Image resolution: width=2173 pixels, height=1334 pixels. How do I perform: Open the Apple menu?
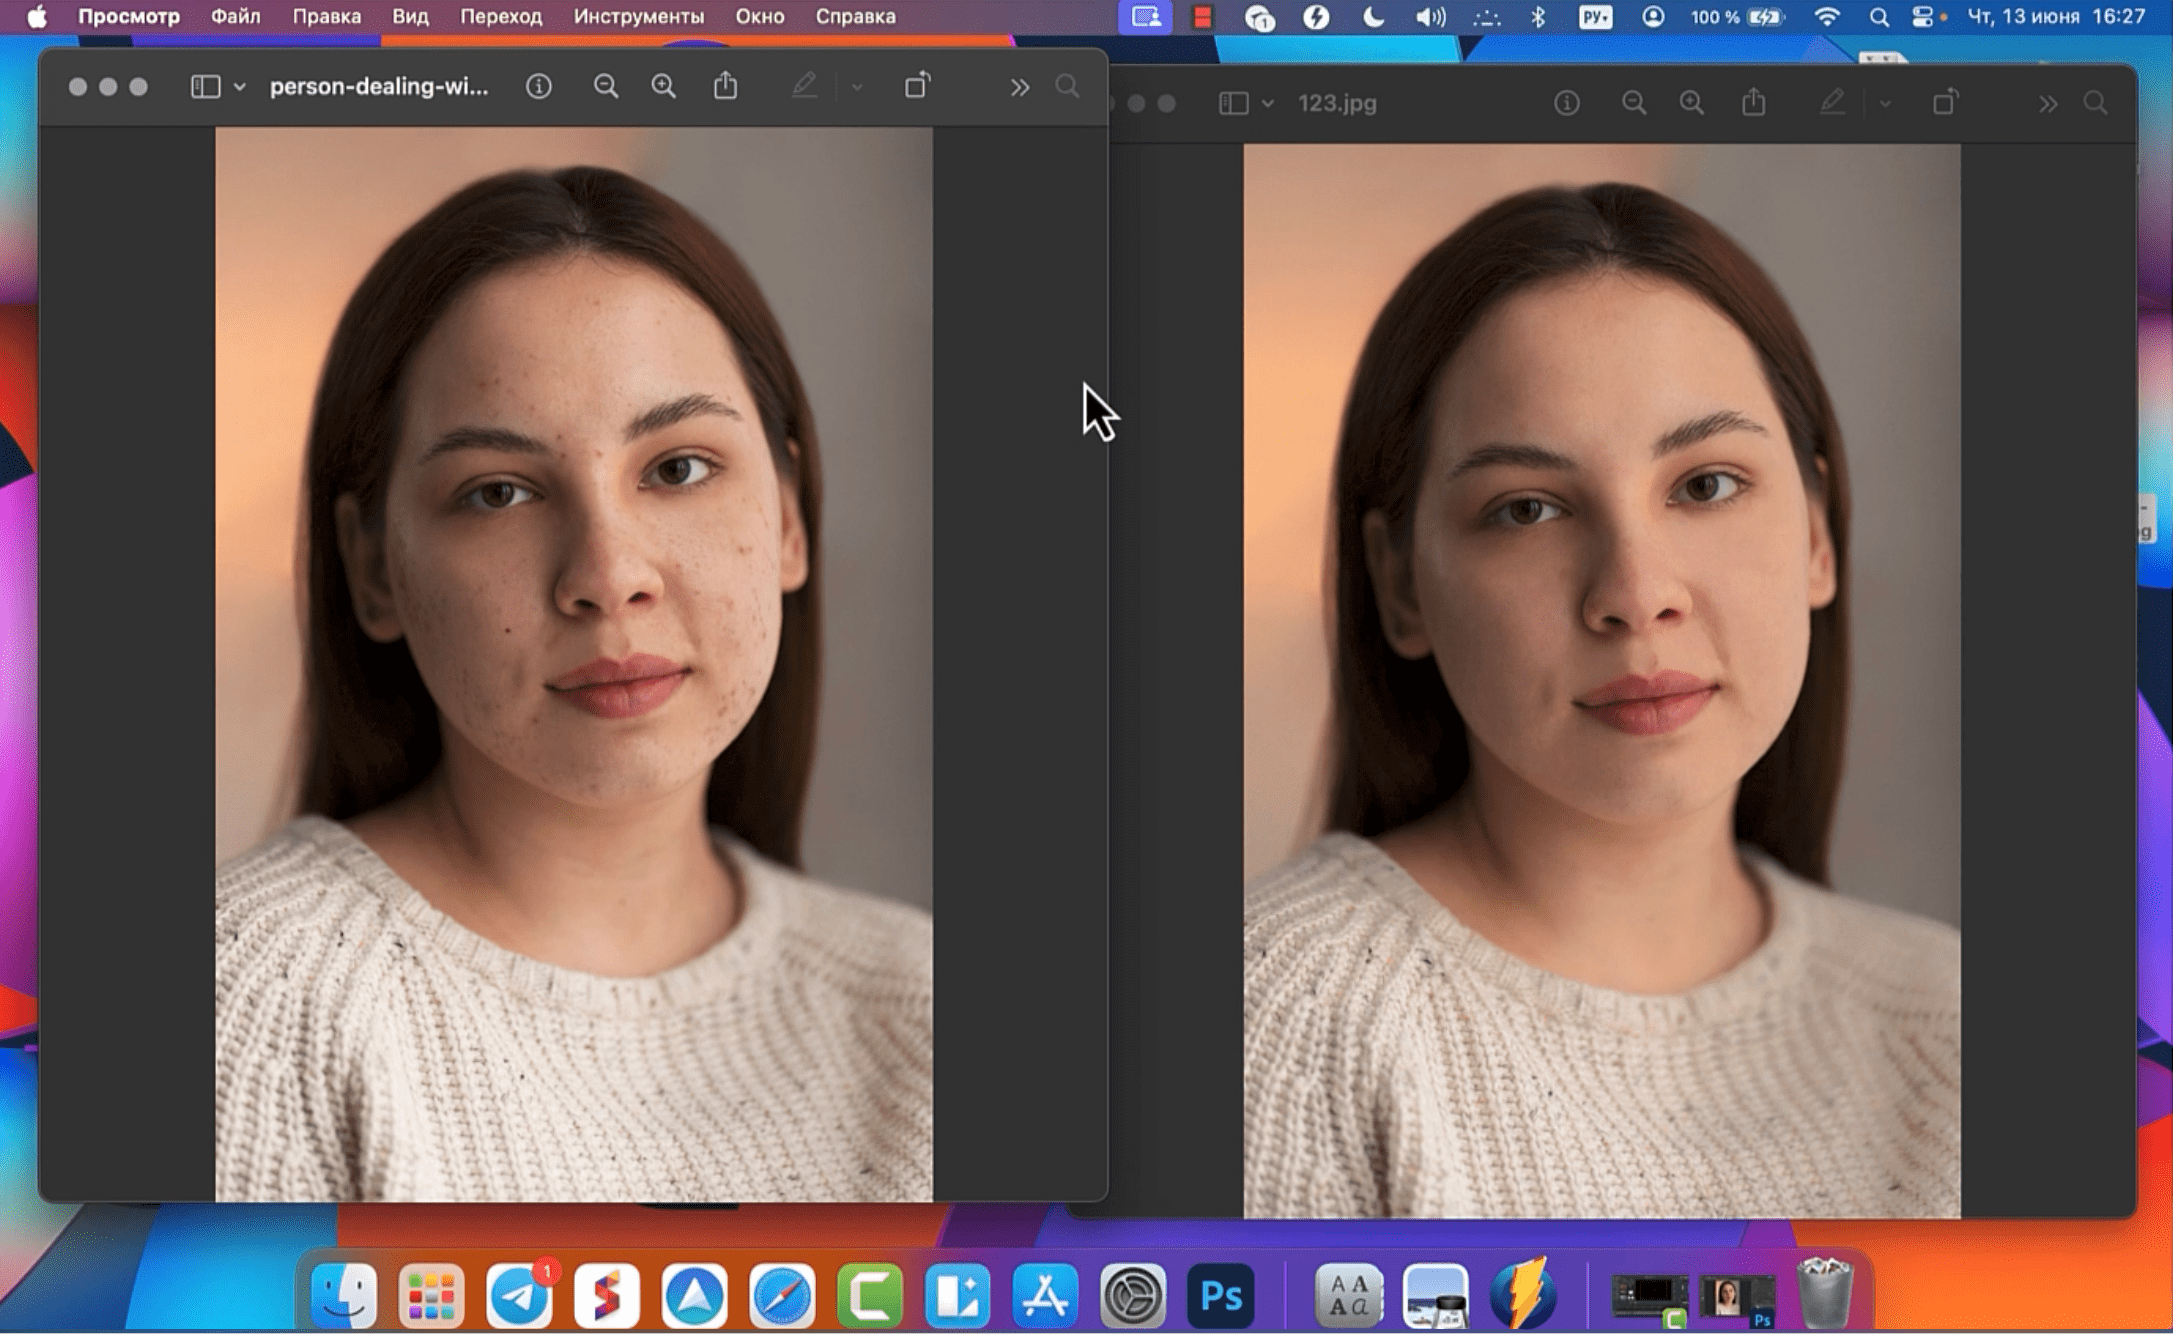(36, 17)
